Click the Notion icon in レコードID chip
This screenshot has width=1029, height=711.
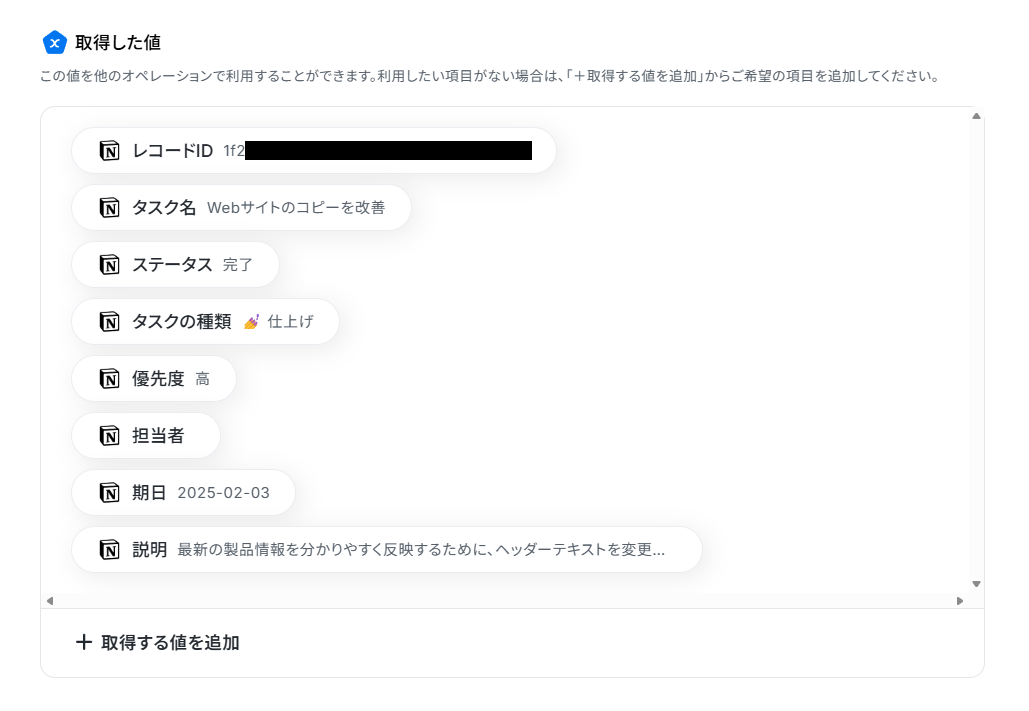(x=110, y=151)
